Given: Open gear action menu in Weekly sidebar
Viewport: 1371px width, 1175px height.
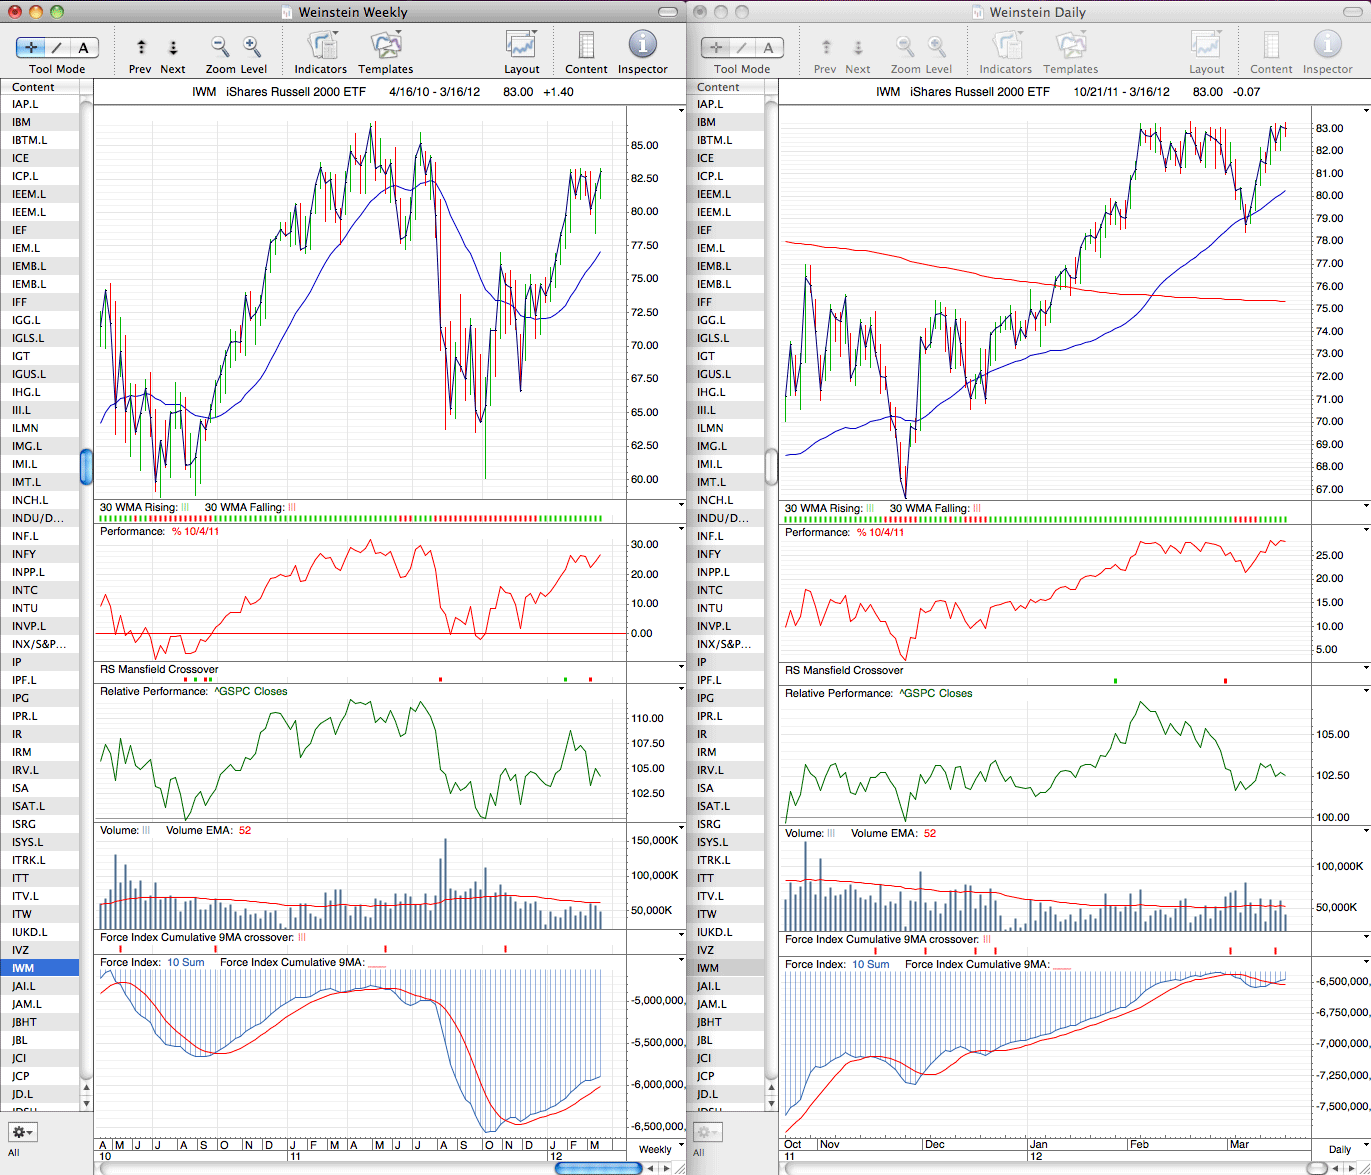Looking at the screenshot, I should click(x=22, y=1132).
